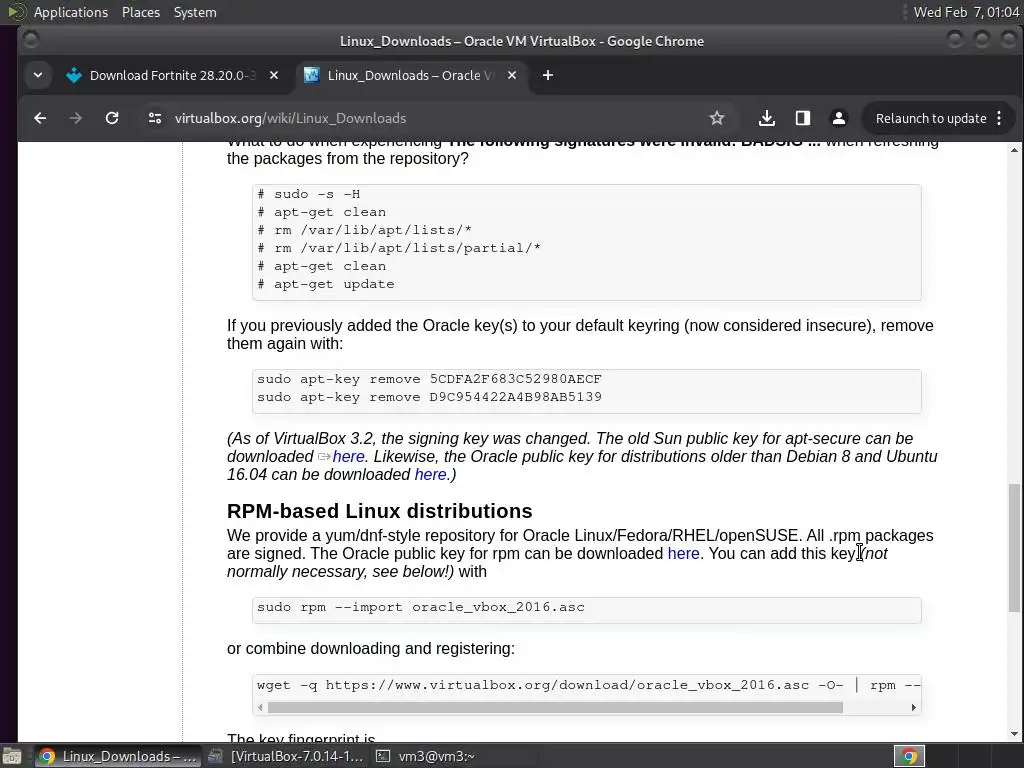
Task: Click the Fortnite tab favicon
Action: [74, 75]
